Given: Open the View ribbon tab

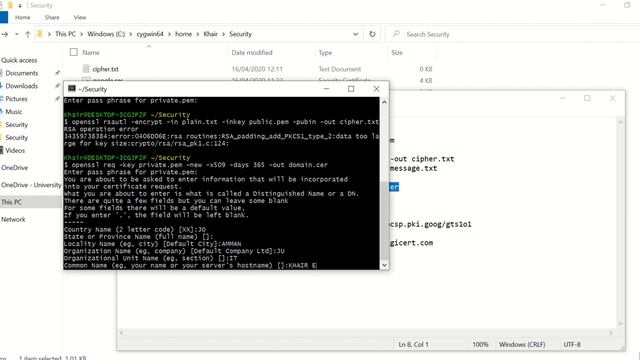Looking at the screenshot, I should click(80, 18).
